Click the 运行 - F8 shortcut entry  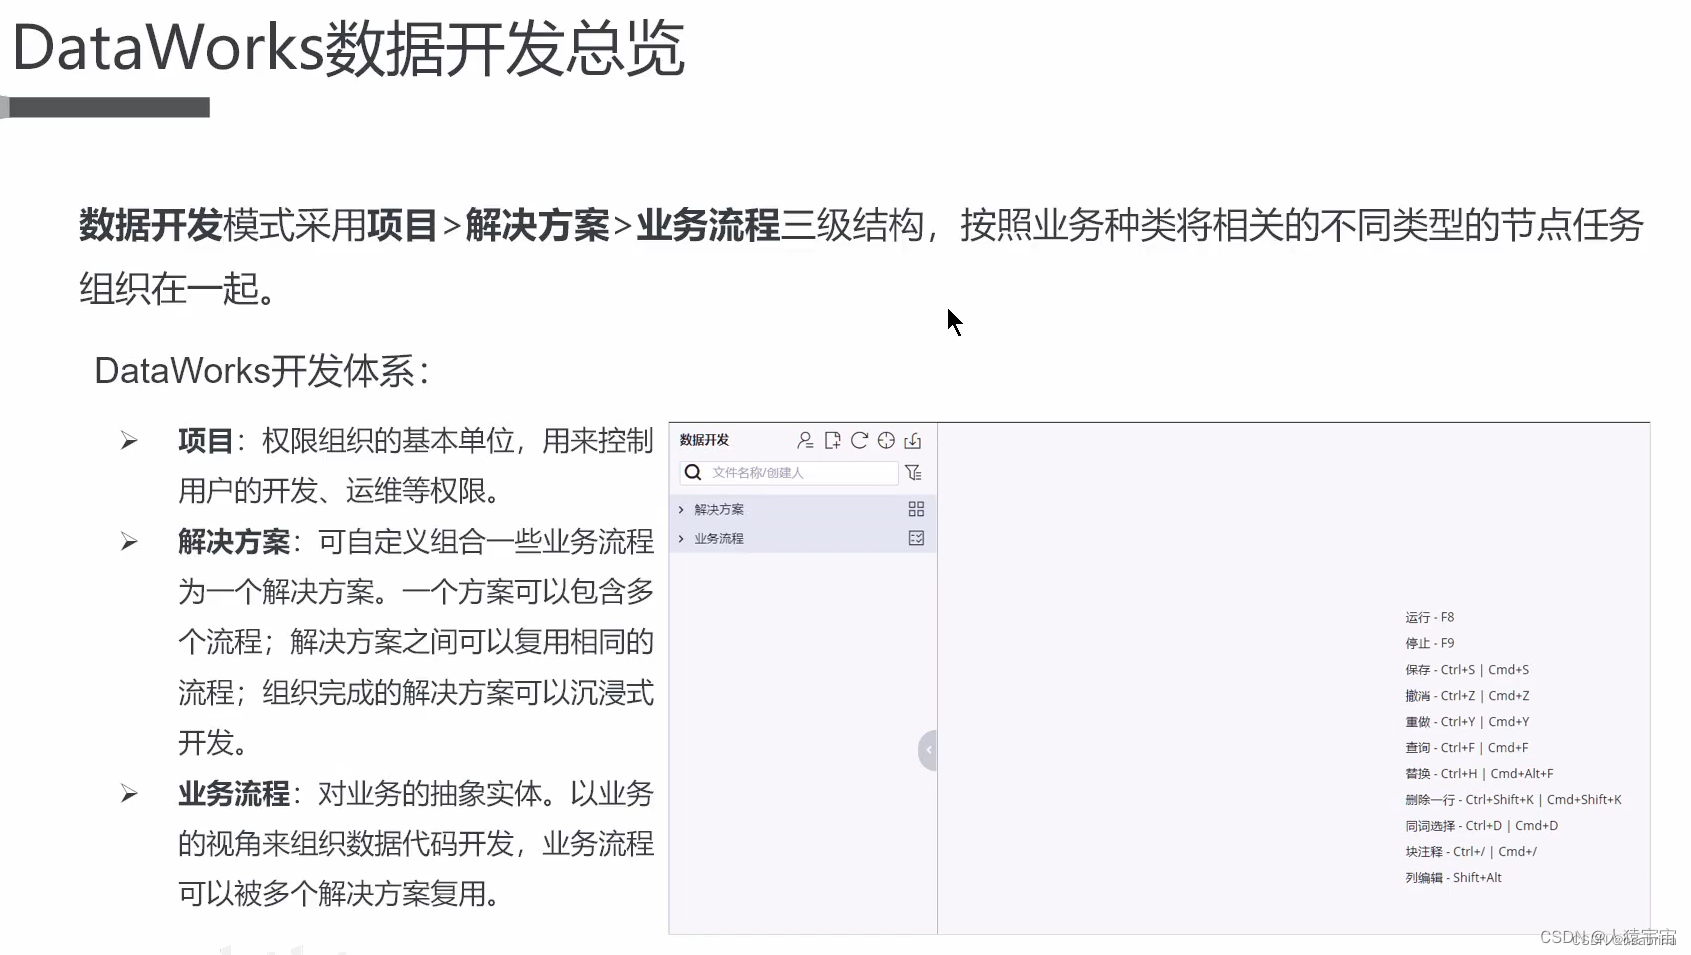(1430, 617)
